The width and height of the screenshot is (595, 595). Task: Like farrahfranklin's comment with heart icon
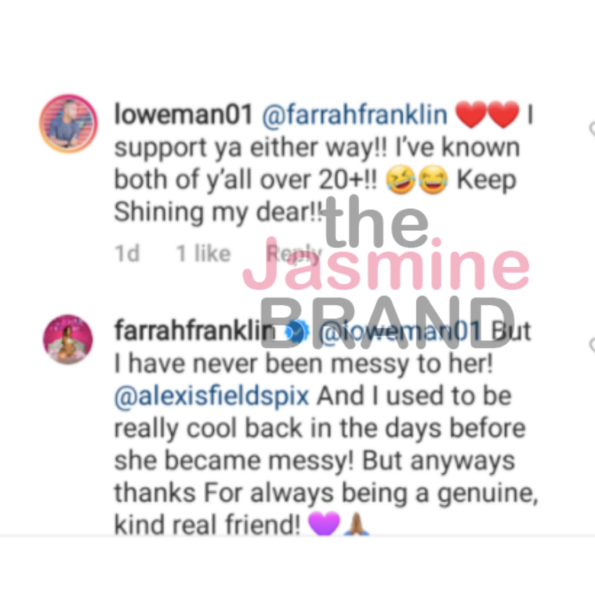pyautogui.click(x=592, y=345)
